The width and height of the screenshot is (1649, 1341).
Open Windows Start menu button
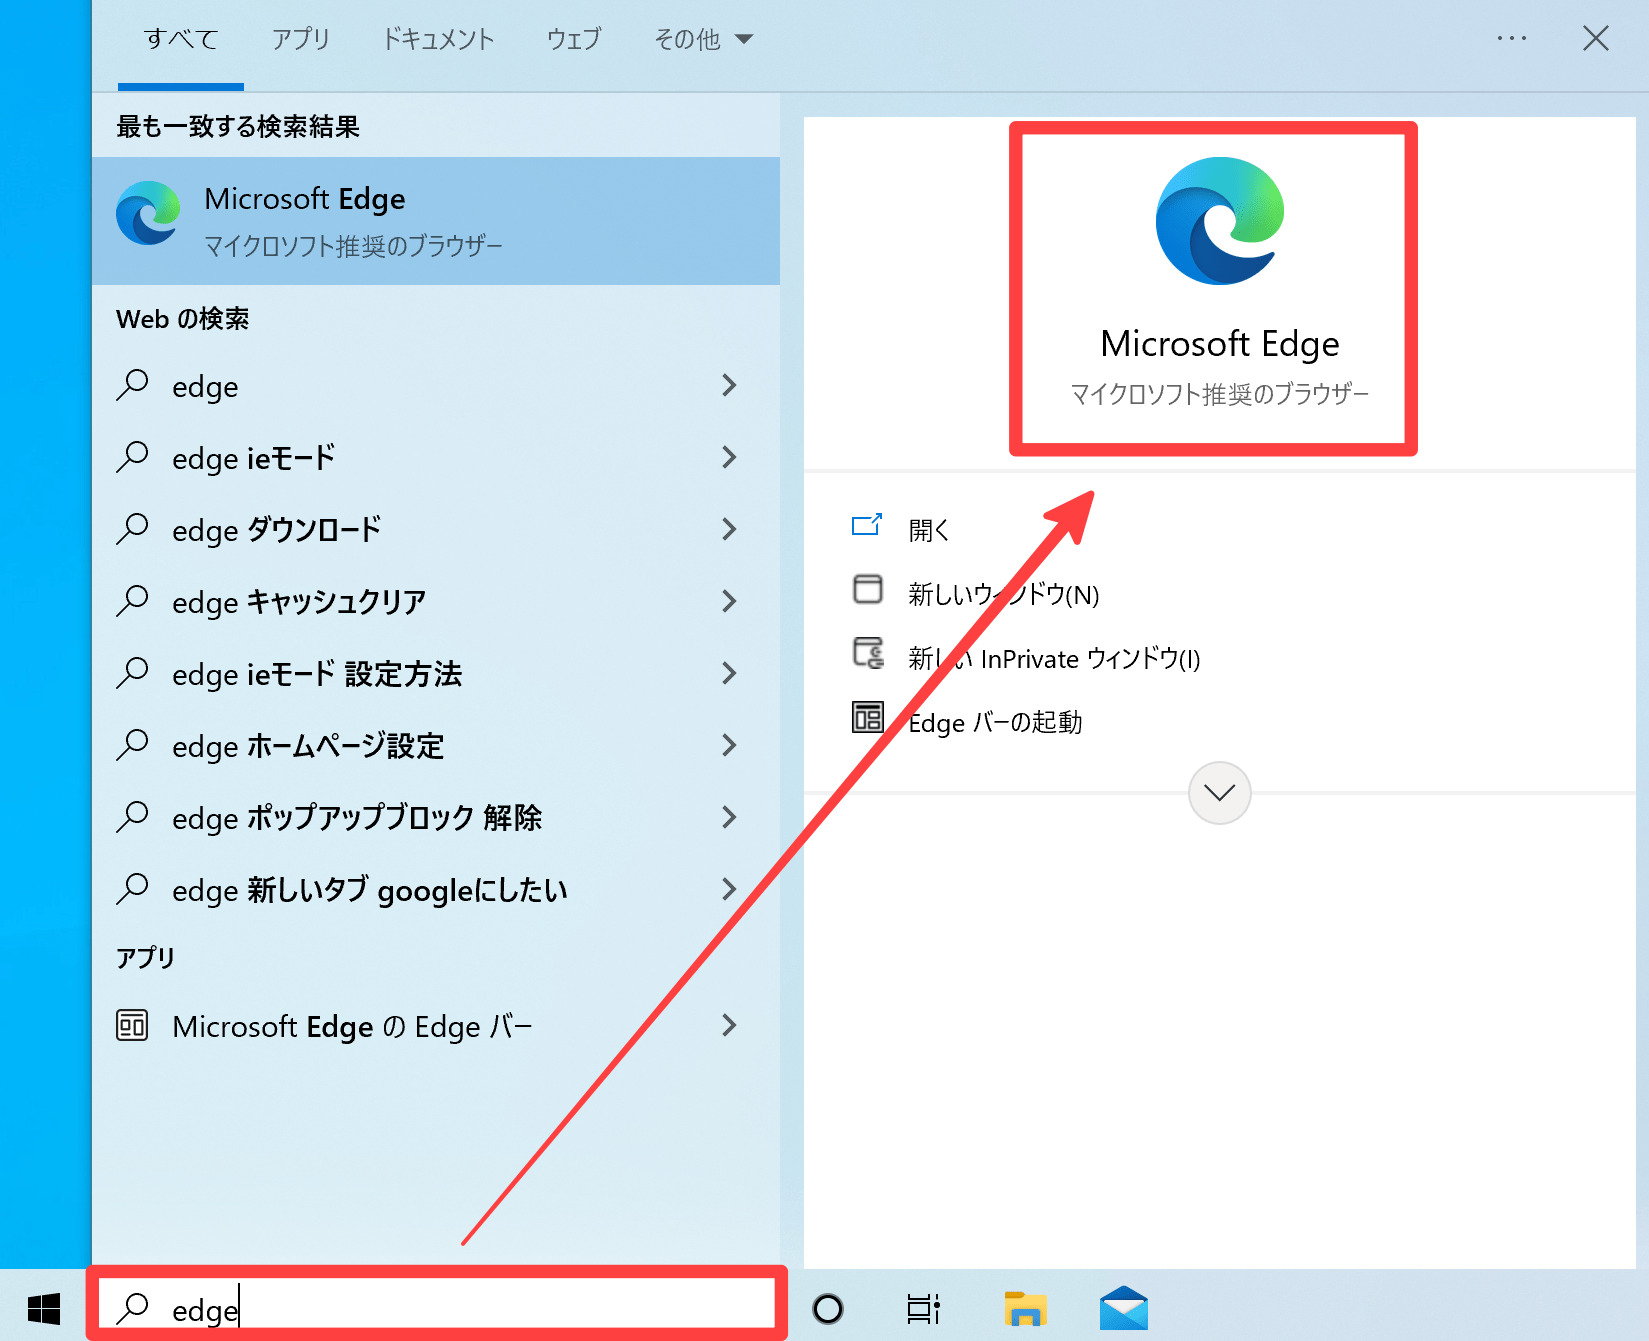(x=44, y=1308)
